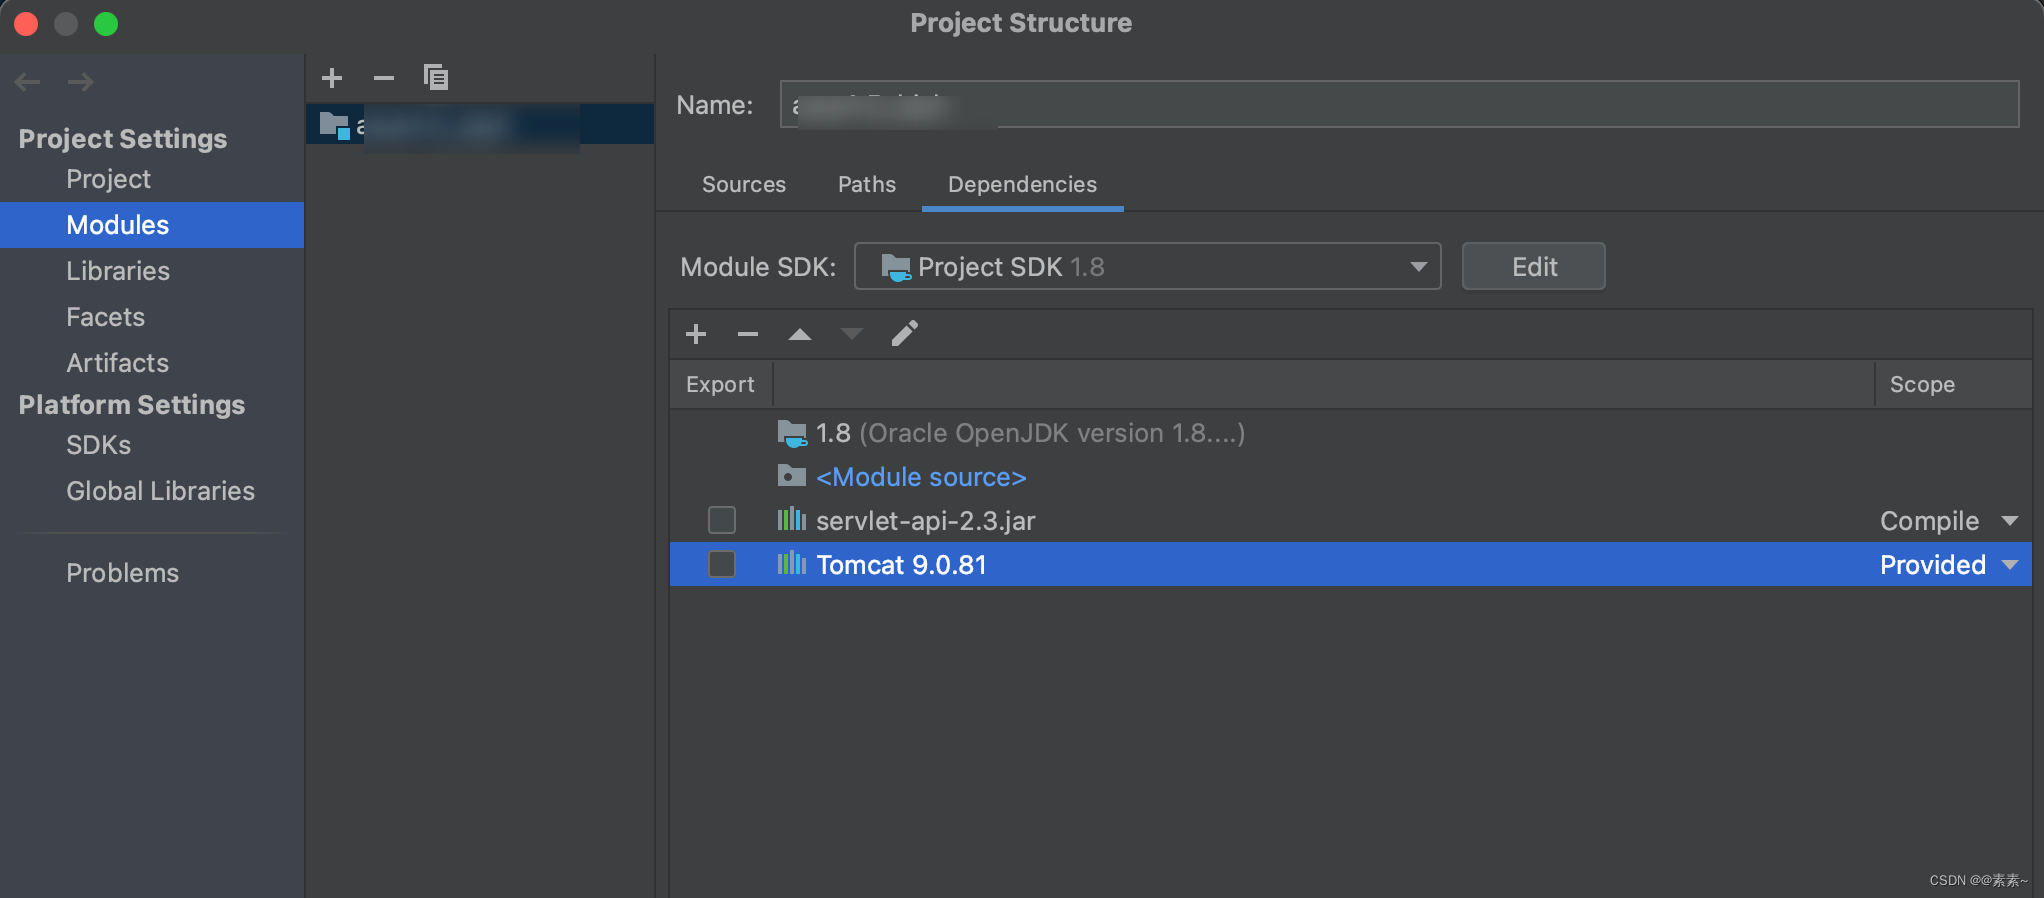Close the Project Structure window

(x=26, y=24)
